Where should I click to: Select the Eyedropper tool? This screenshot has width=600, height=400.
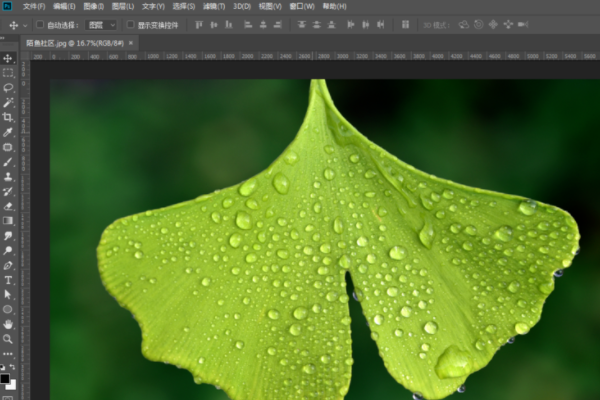click(8, 132)
